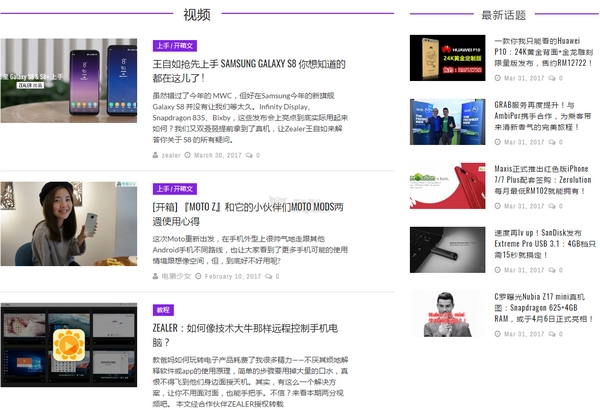Screen dimensions: 600x410
Task: Click the clock icon beside February 10, 2017
Action: [199, 276]
